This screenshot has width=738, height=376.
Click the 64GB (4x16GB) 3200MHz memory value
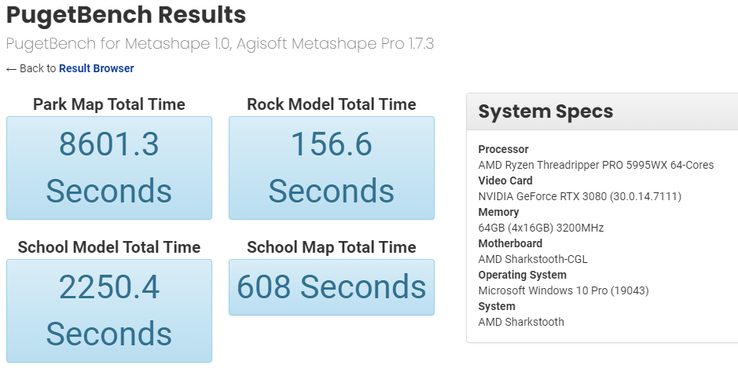tap(541, 228)
